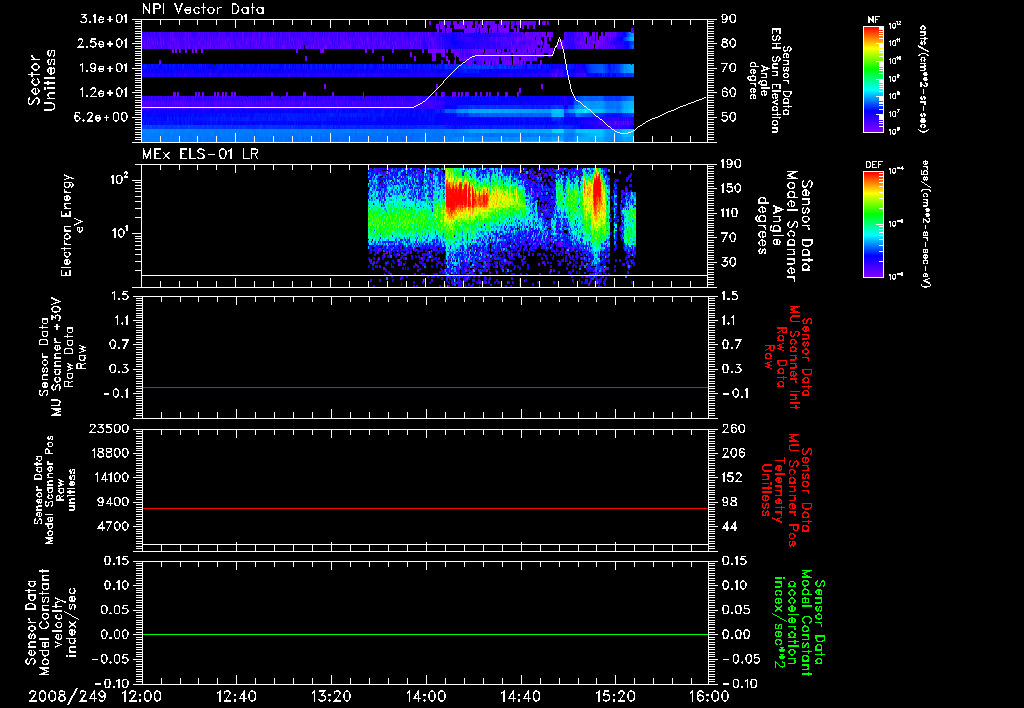Click the "DEF" label above the color bar

point(874,165)
